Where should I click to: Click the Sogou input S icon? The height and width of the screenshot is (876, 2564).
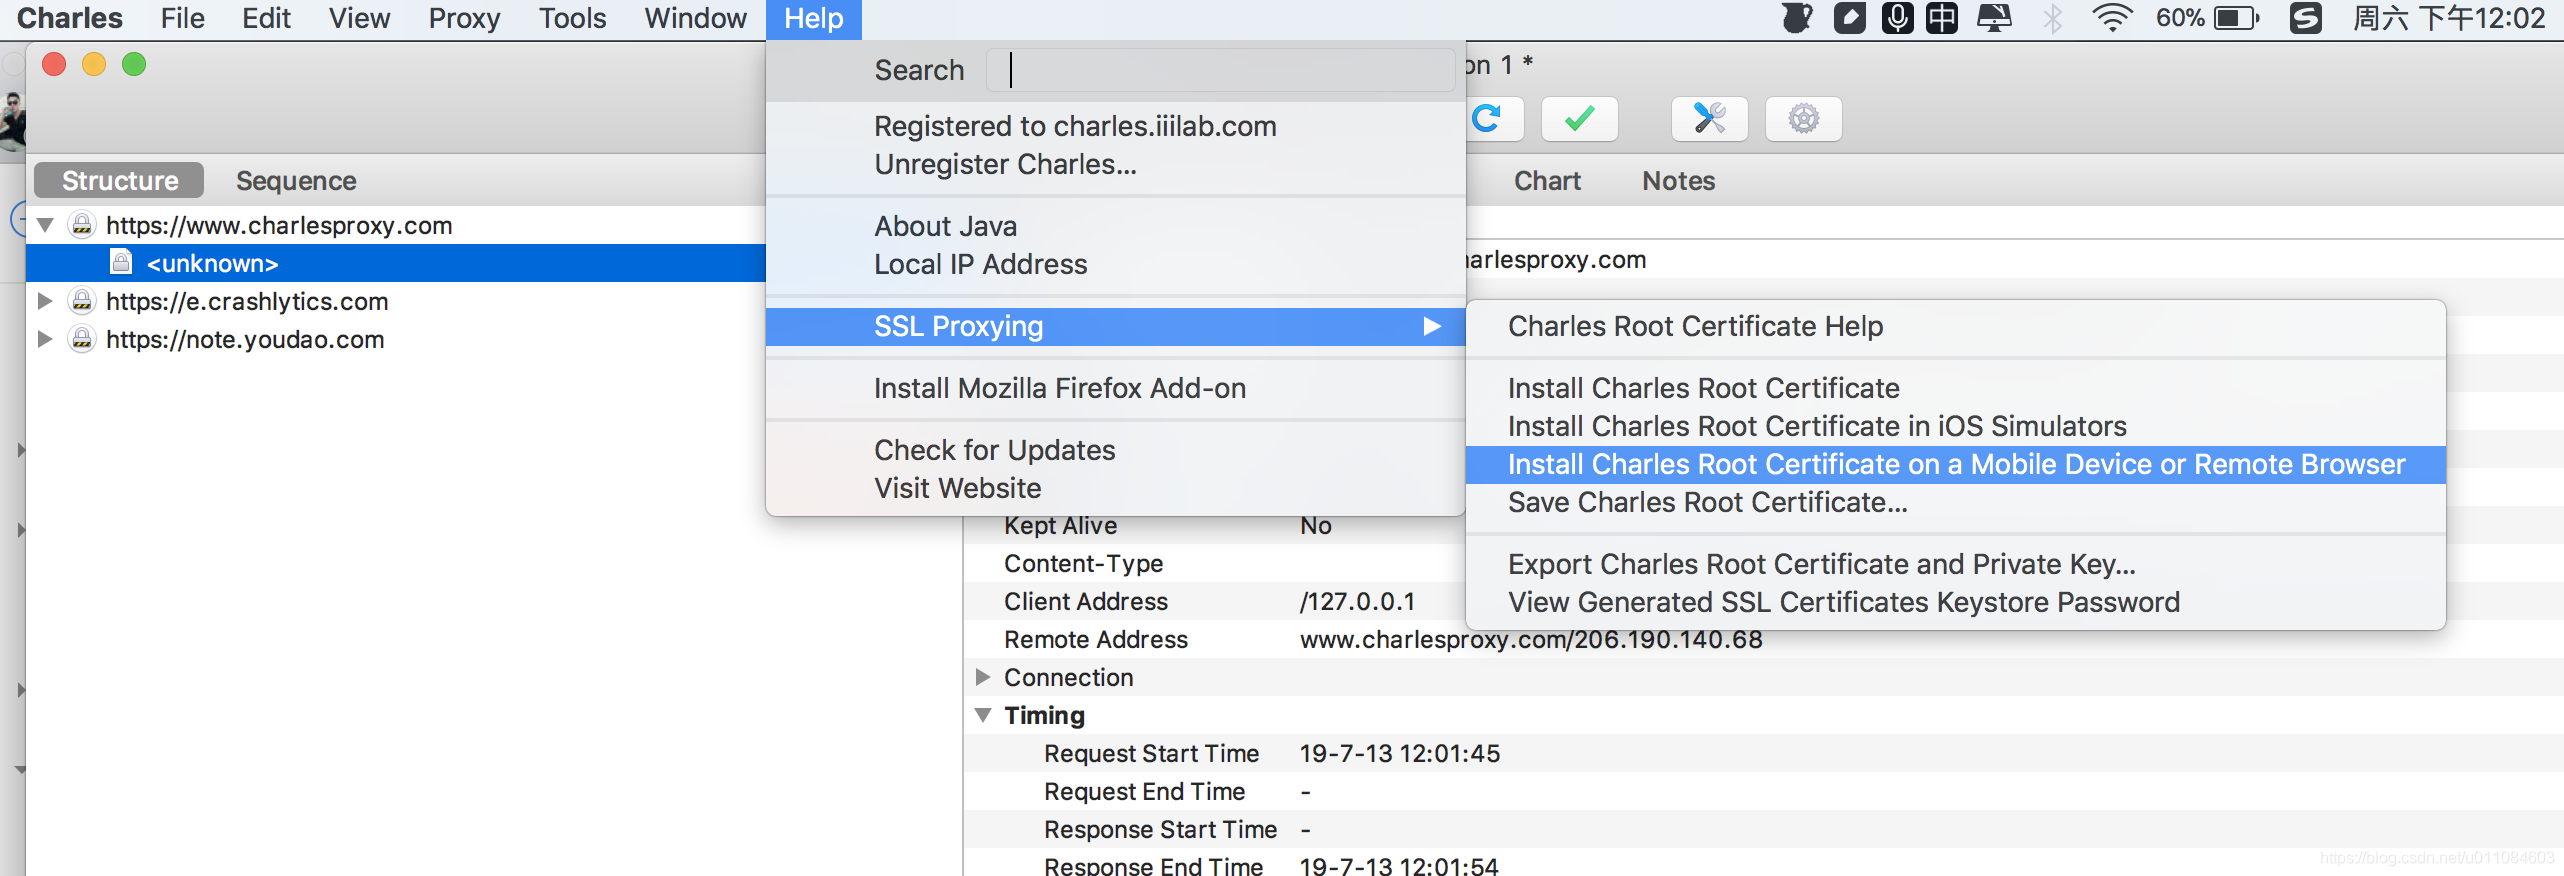[x=2305, y=18]
